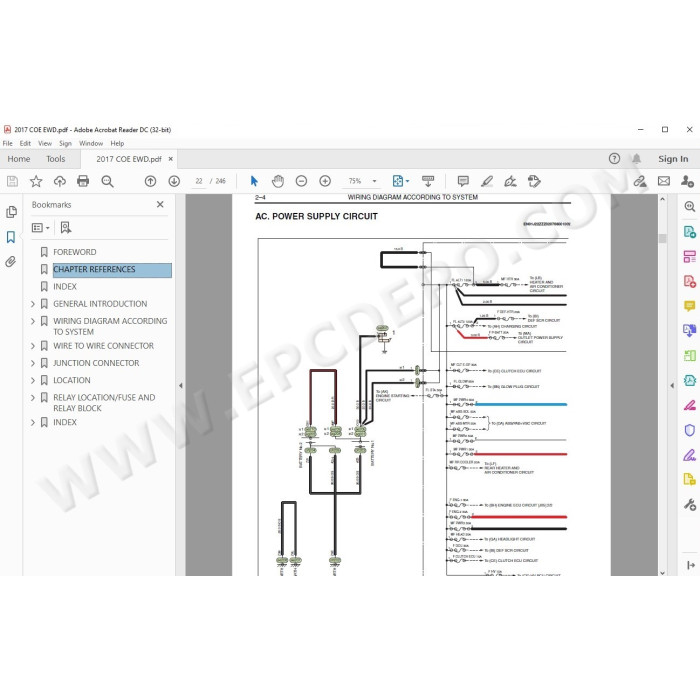
Task: Expand the WIRE TO WIRE CONNECTOR bookmark
Action: pyautogui.click(x=33, y=346)
